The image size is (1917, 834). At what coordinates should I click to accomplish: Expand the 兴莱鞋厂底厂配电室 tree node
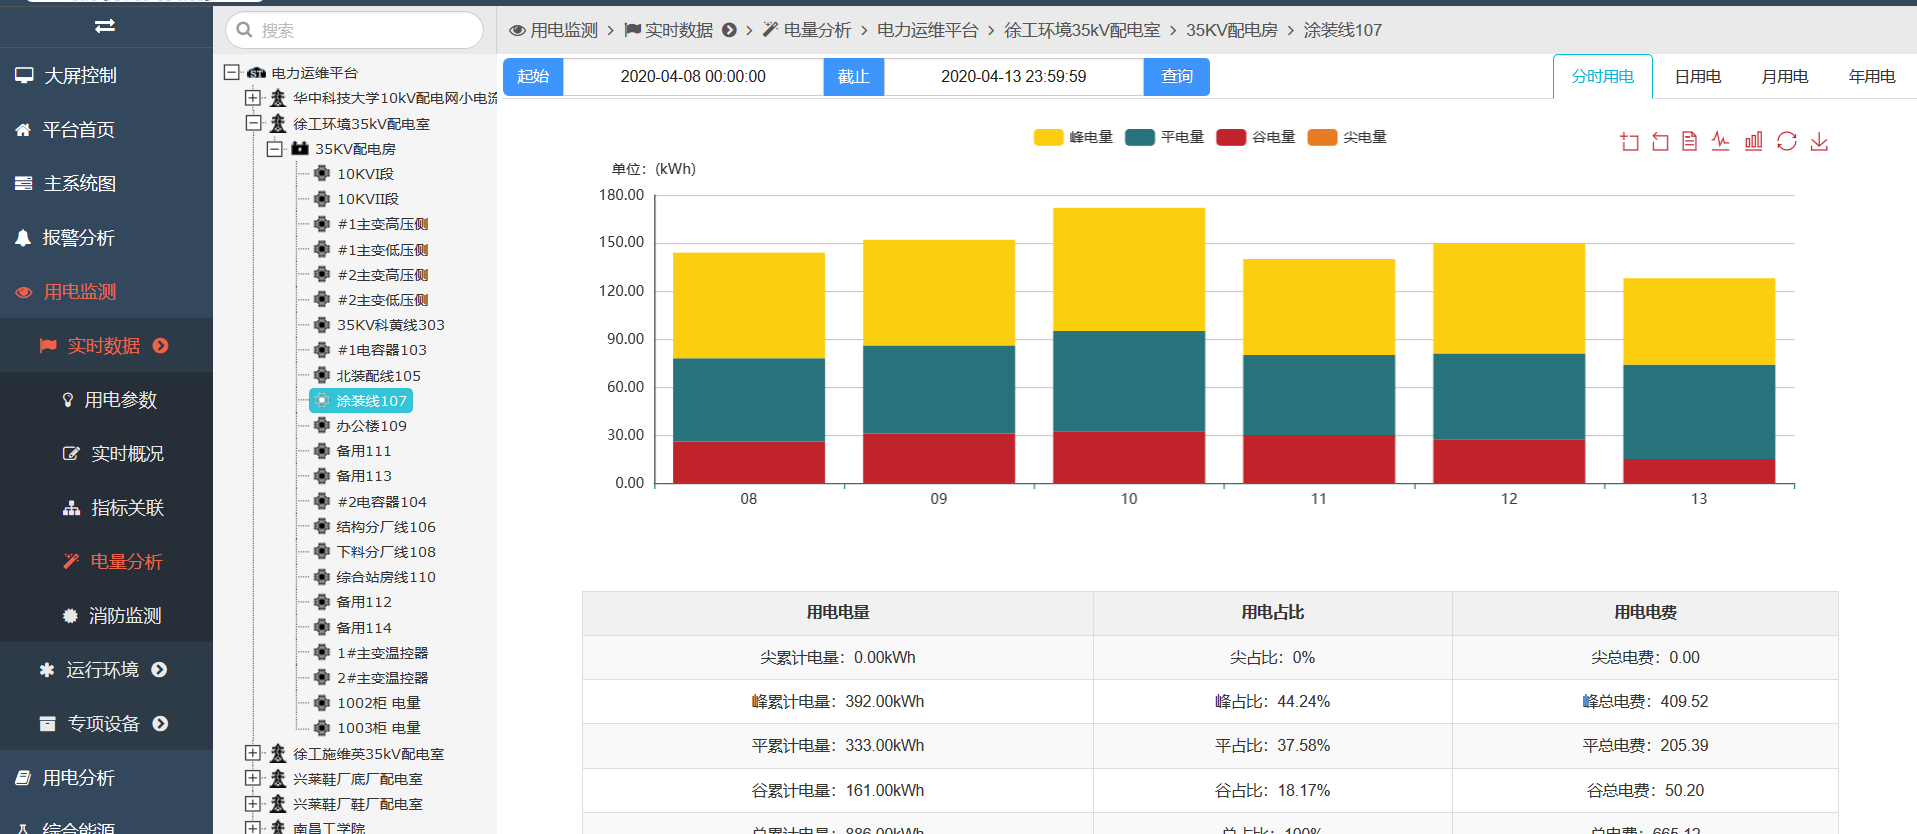(x=253, y=778)
